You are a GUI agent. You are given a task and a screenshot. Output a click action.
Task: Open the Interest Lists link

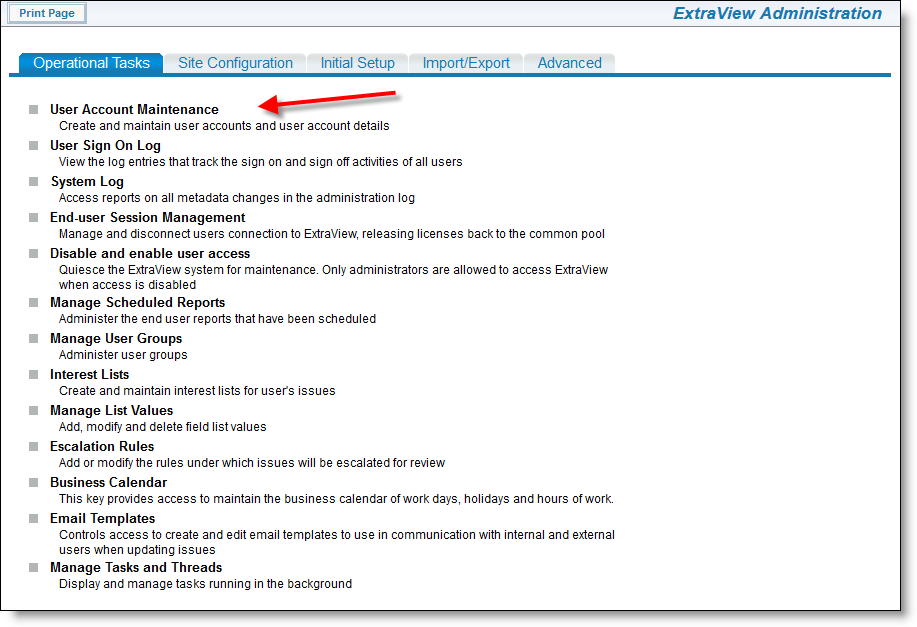click(x=89, y=374)
